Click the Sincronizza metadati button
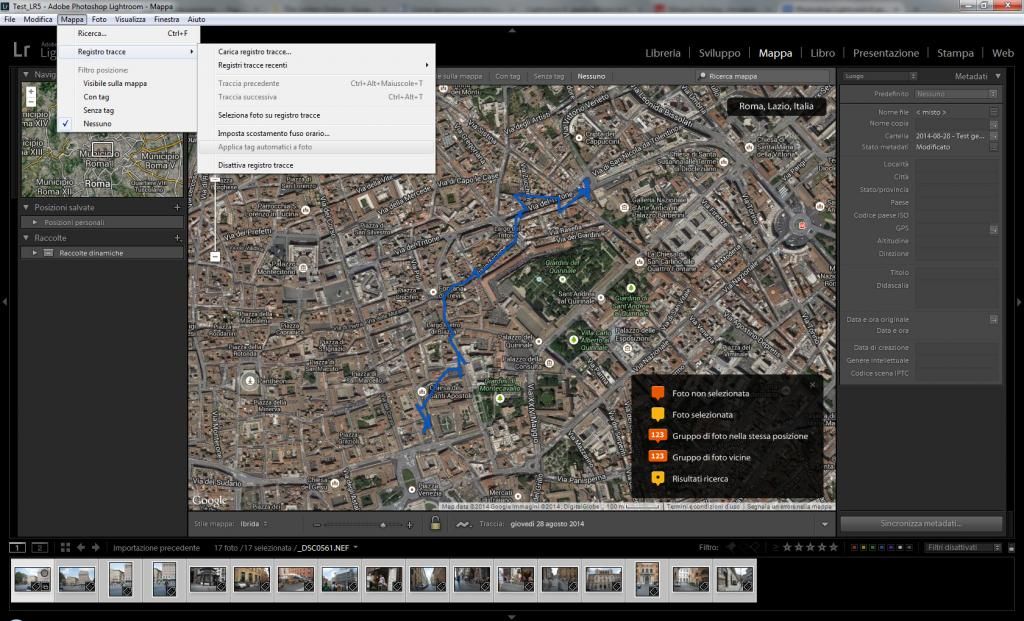 [x=921, y=523]
